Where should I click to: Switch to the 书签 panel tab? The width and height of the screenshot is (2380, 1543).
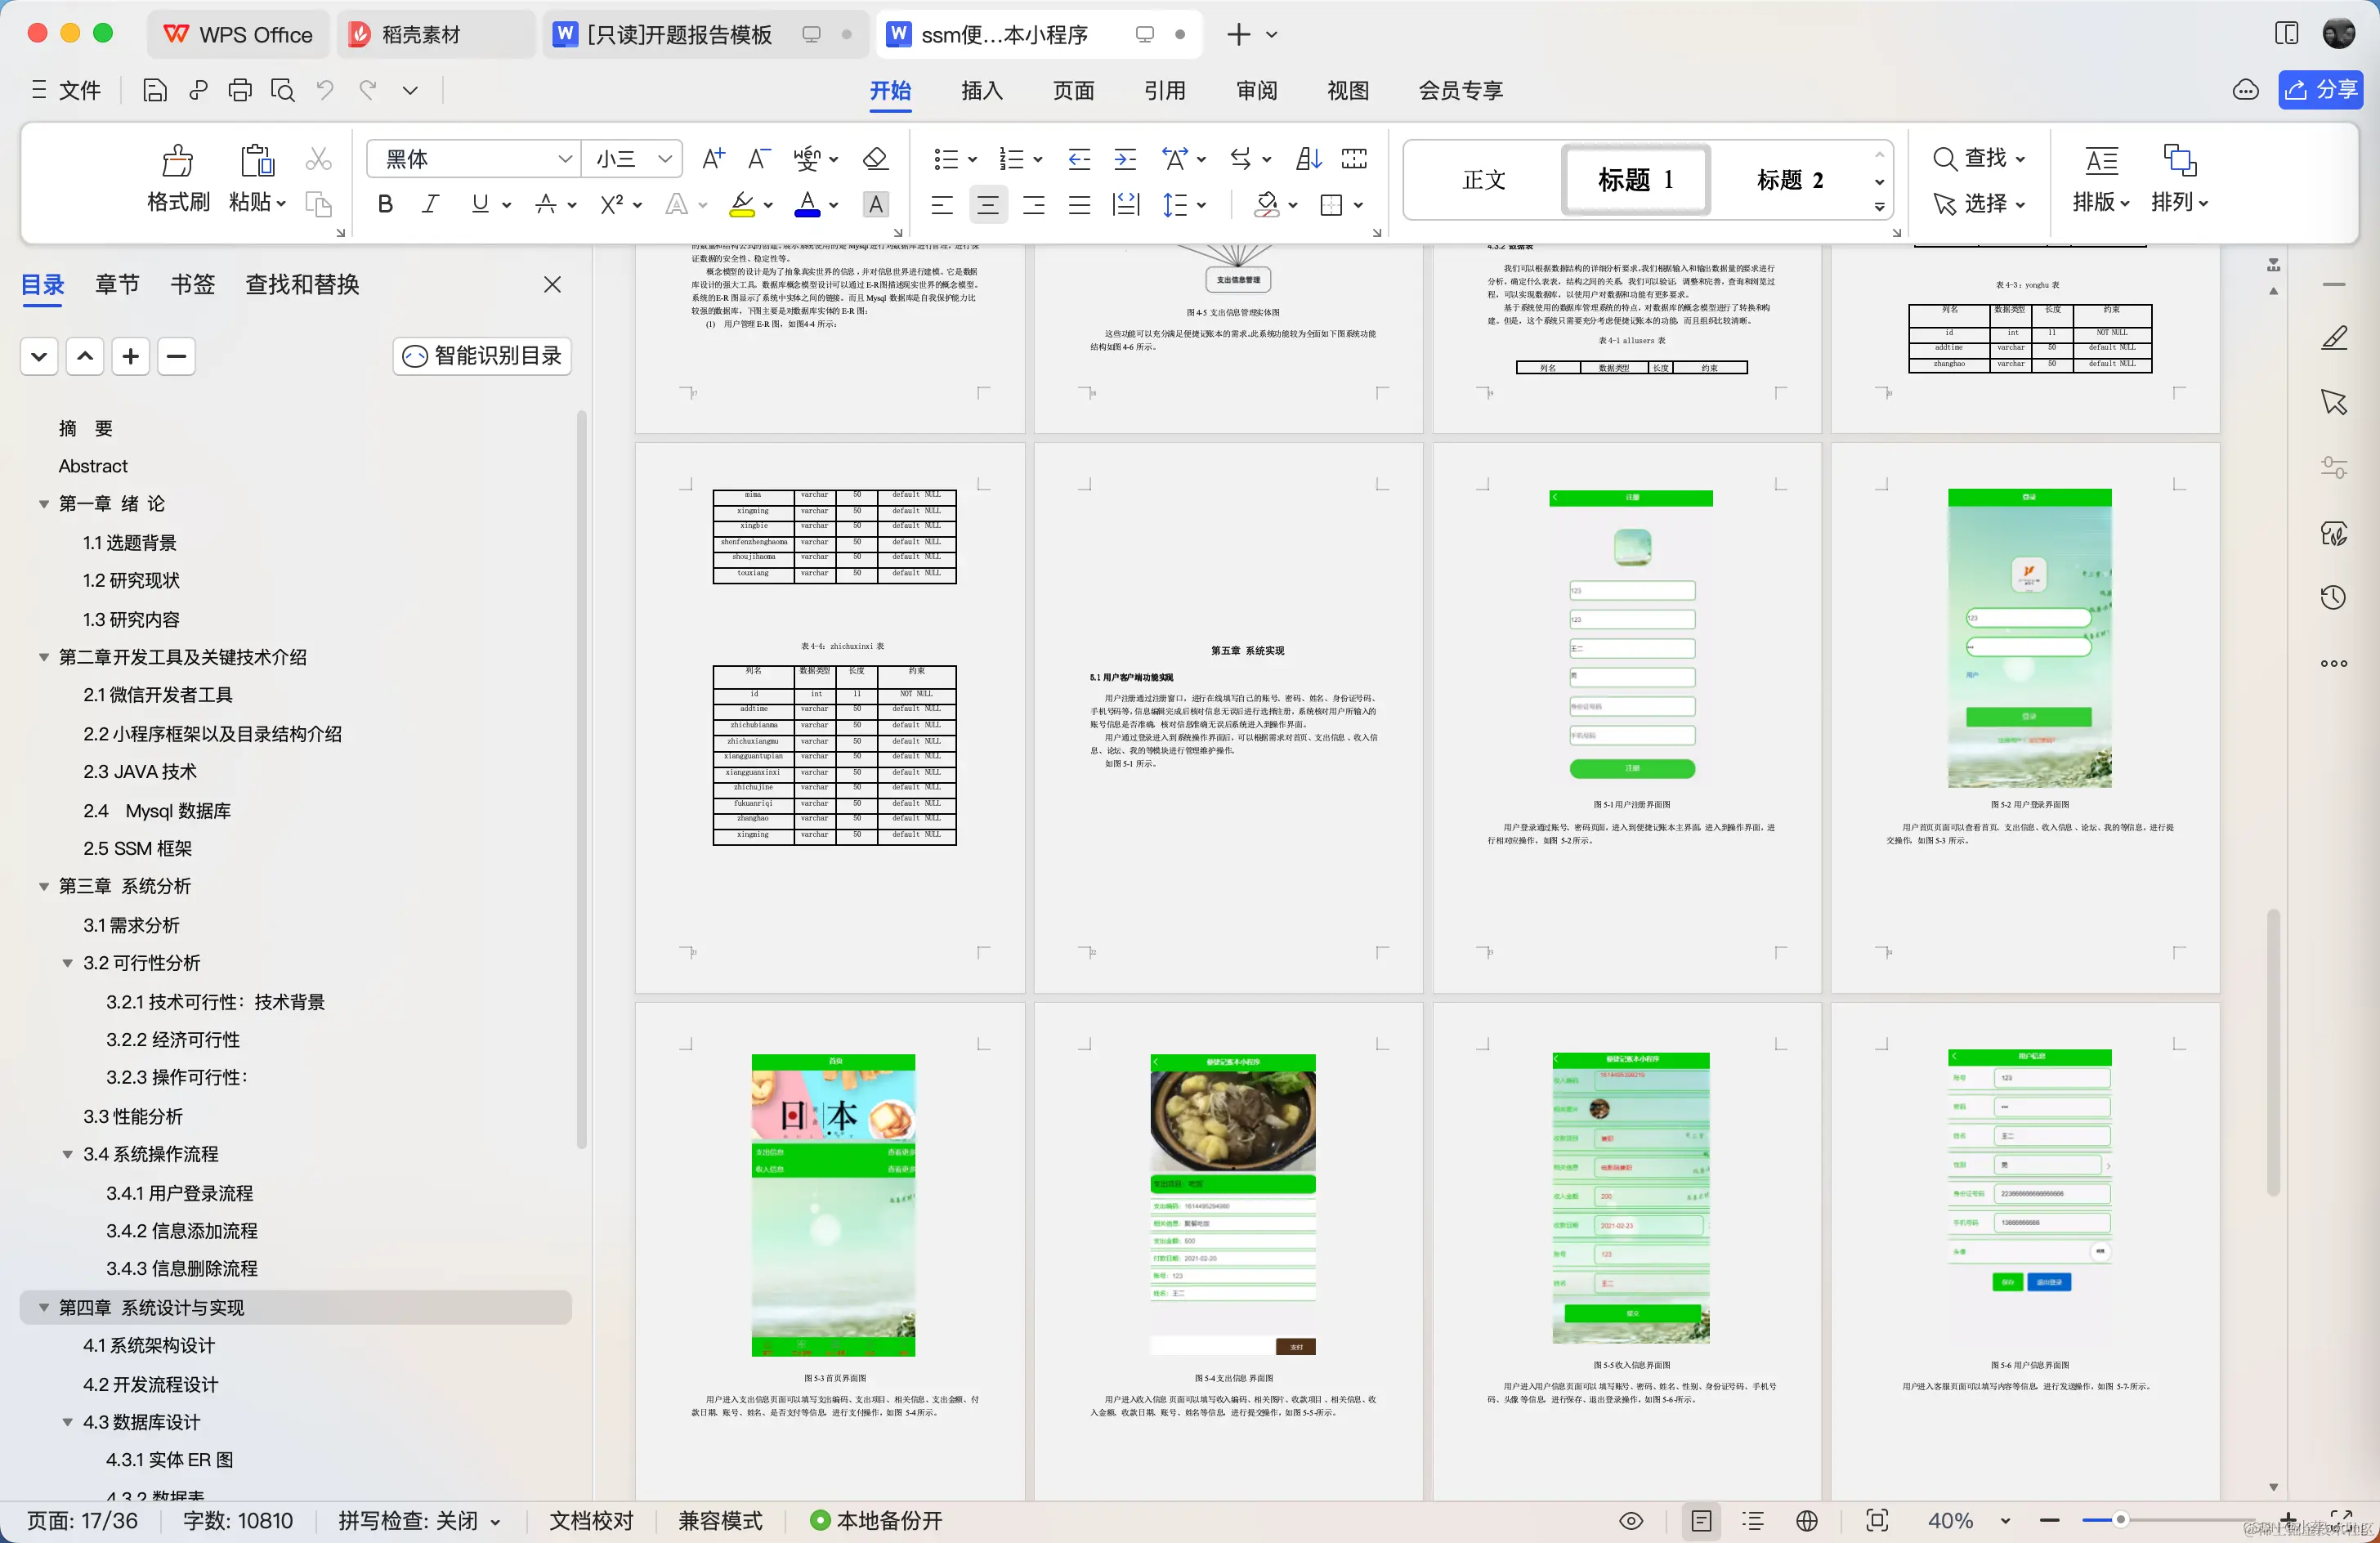click(x=192, y=284)
